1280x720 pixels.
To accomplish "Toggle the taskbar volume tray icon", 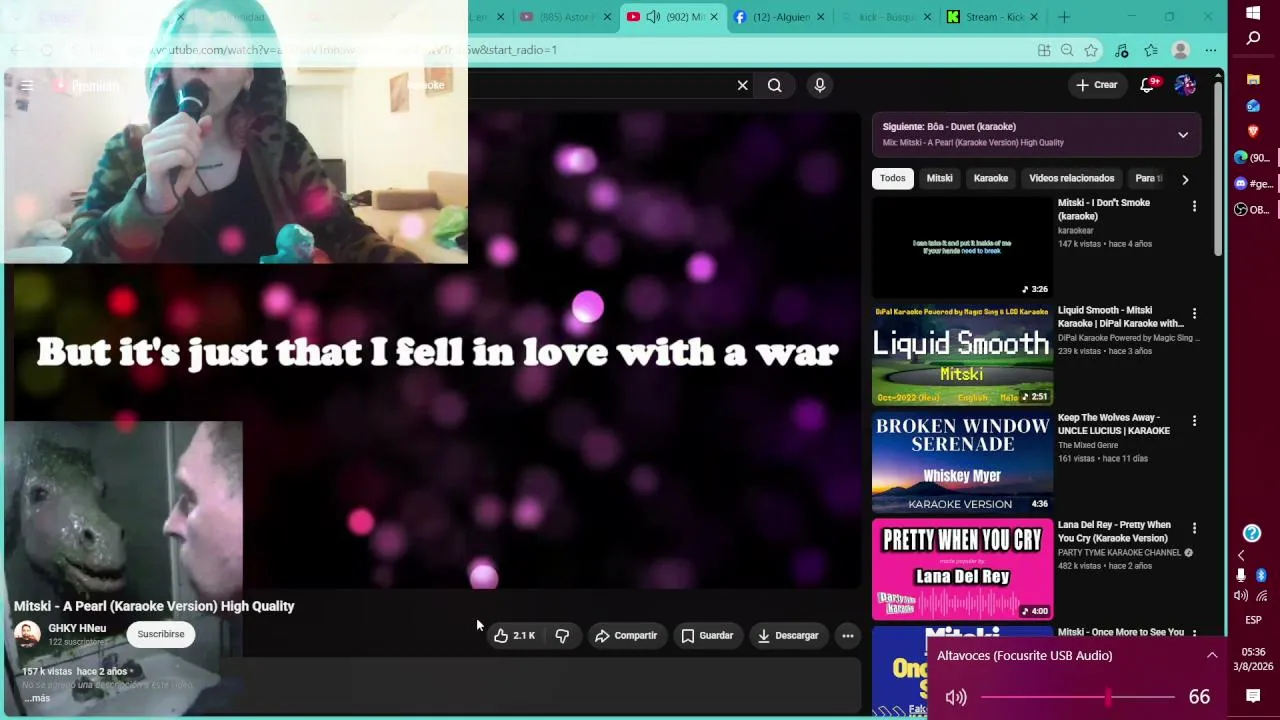I will [1241, 596].
